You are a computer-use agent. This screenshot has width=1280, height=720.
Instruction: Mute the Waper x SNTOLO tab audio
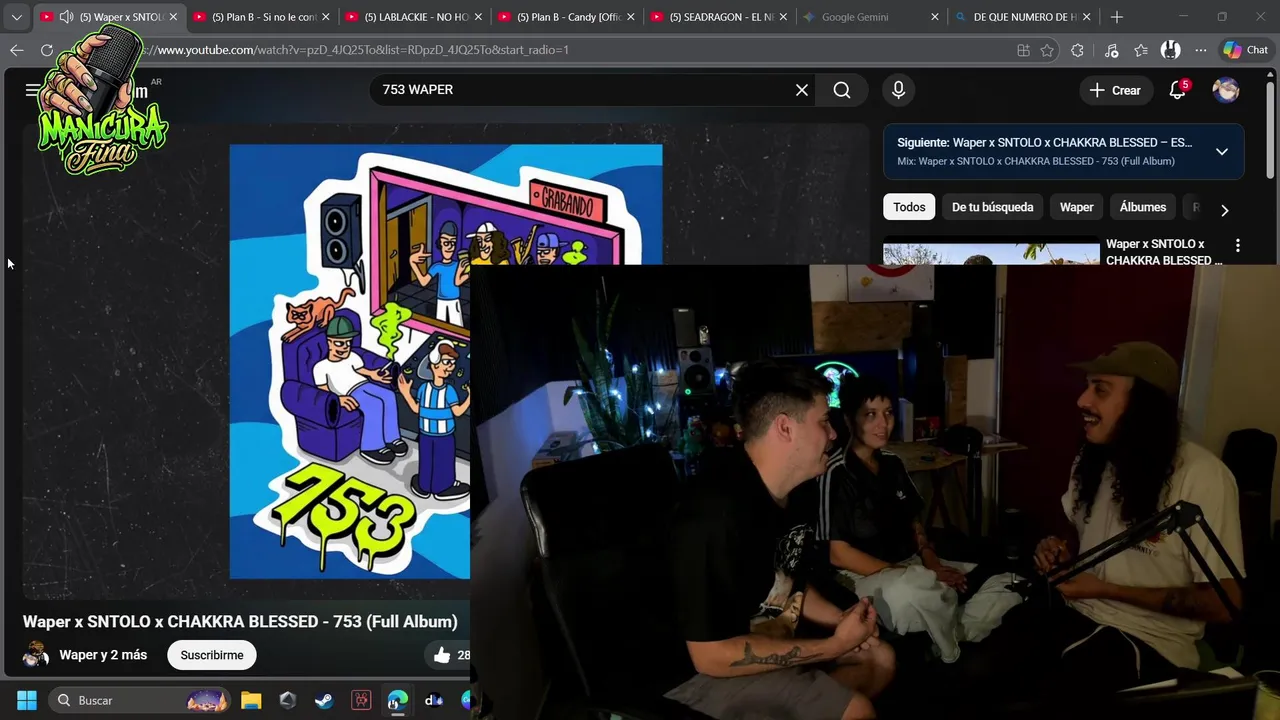pyautogui.click(x=66, y=17)
